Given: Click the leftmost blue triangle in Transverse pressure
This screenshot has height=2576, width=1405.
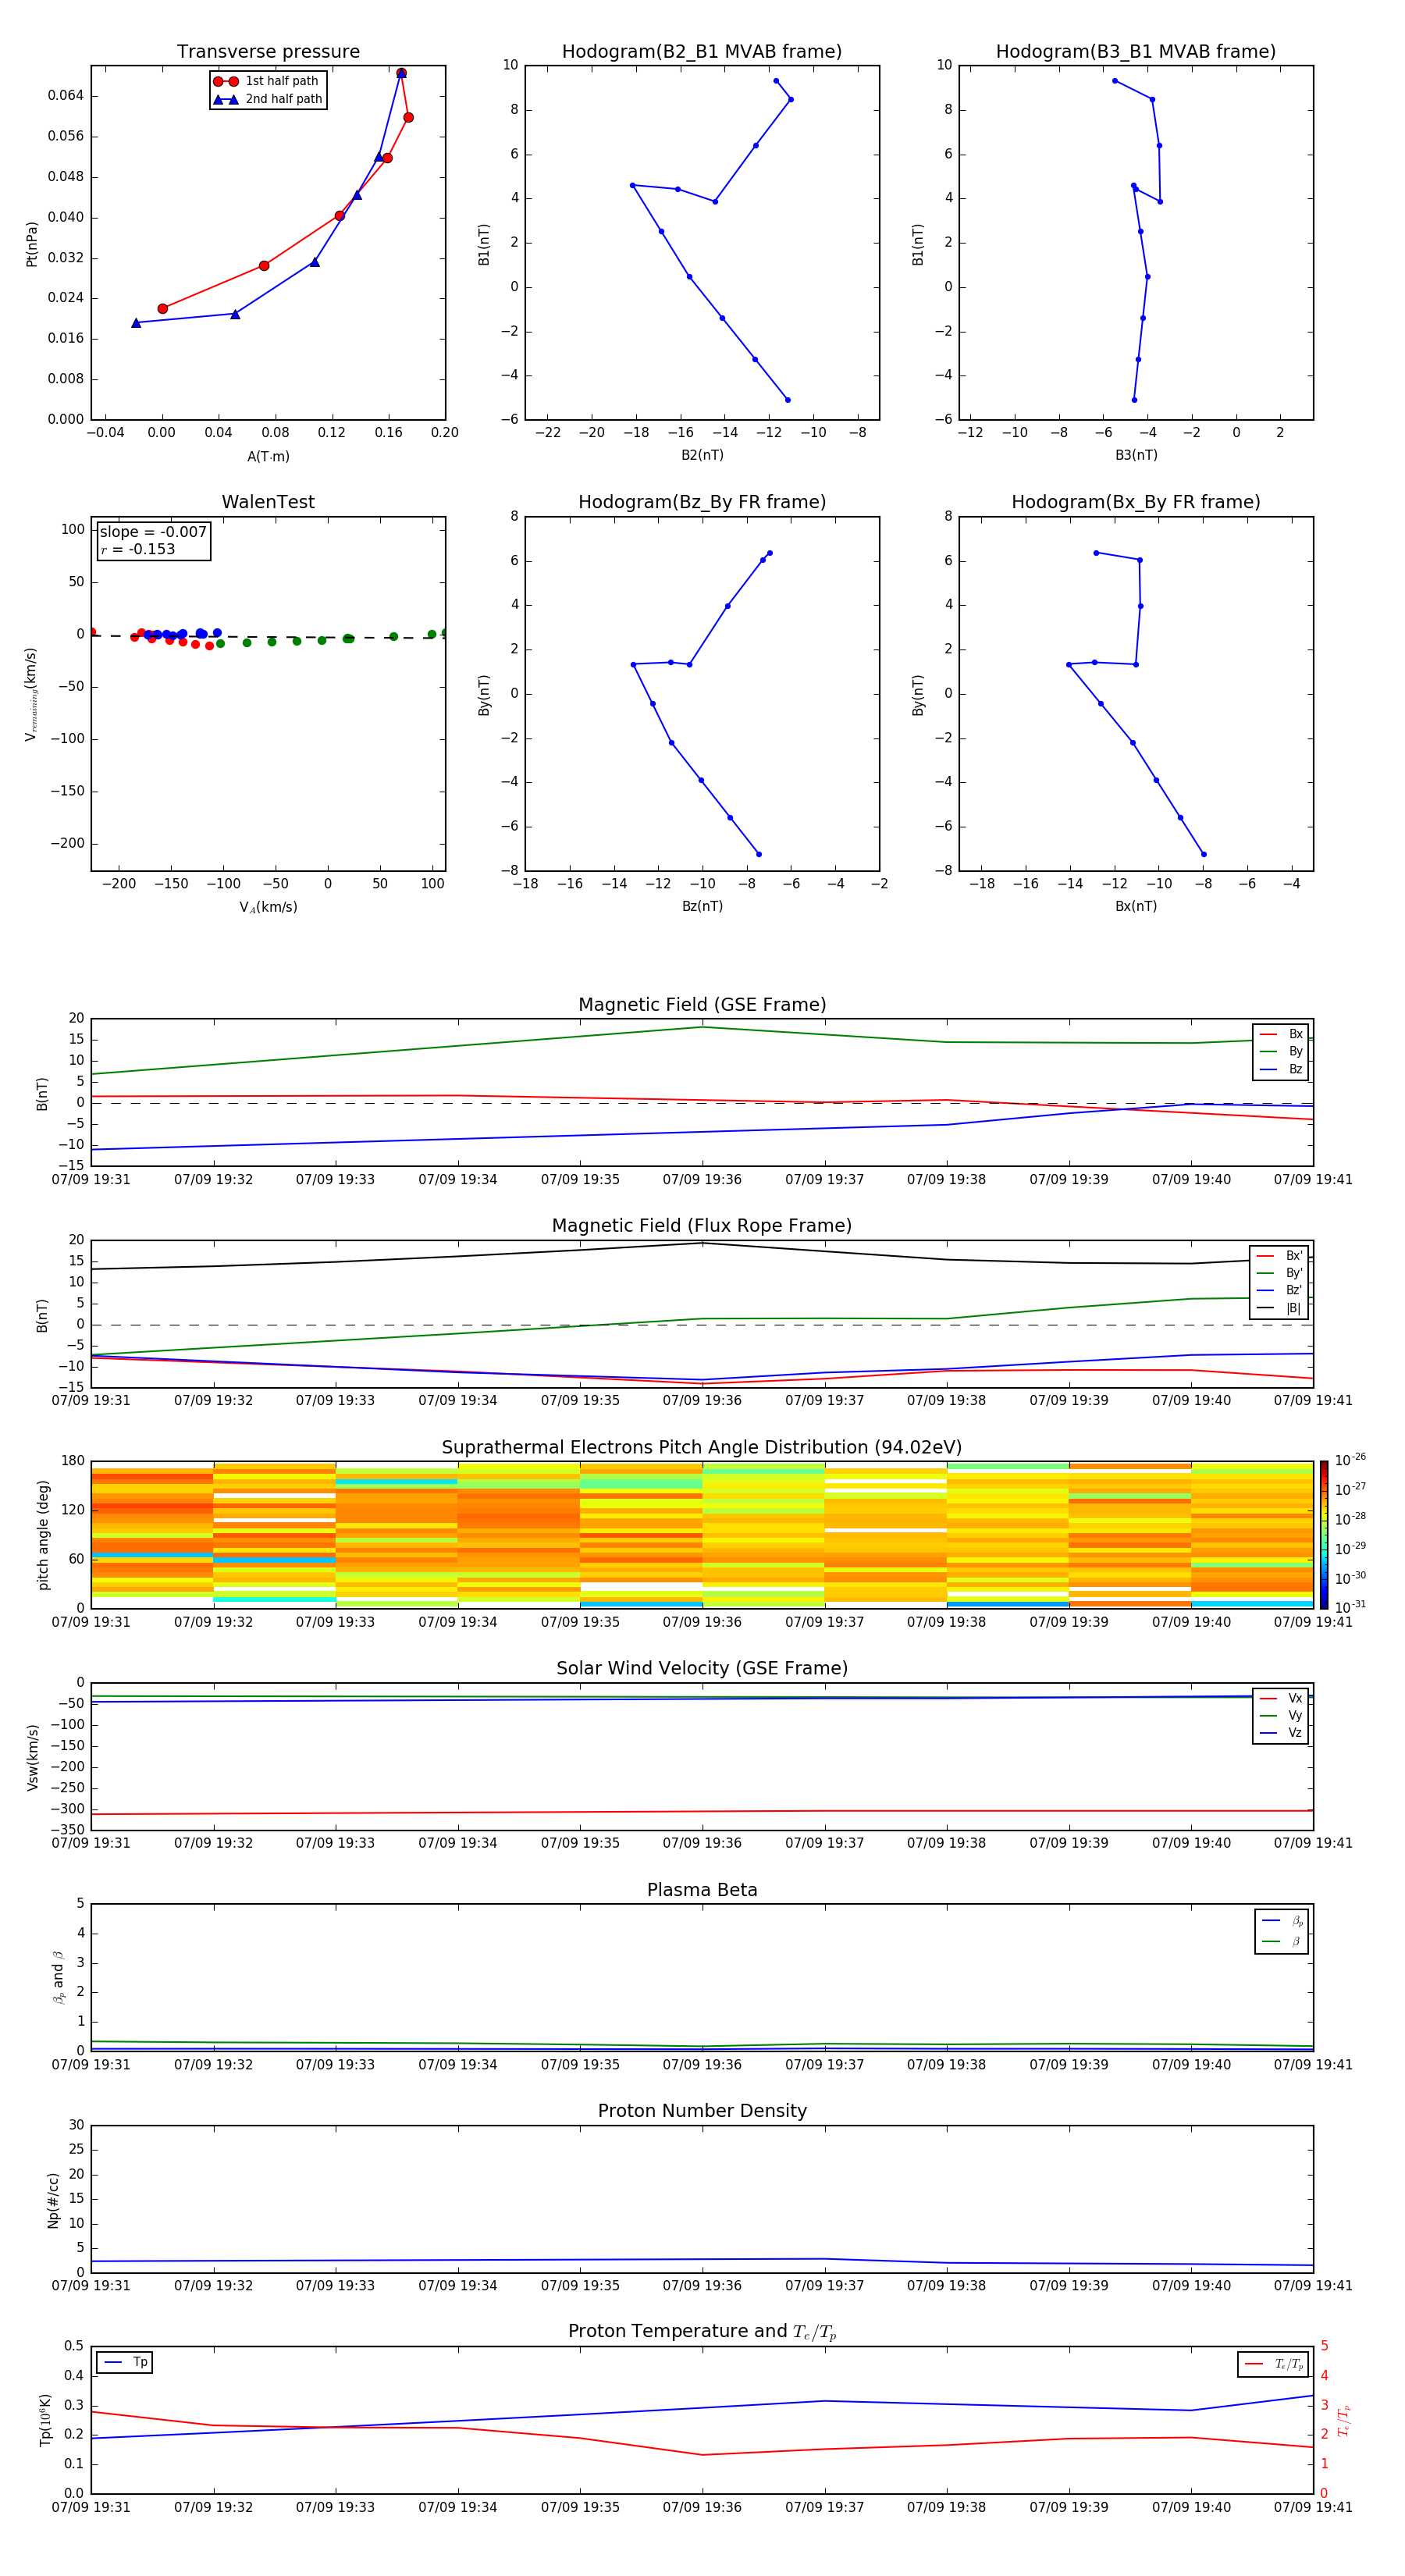Looking at the screenshot, I should [136, 323].
